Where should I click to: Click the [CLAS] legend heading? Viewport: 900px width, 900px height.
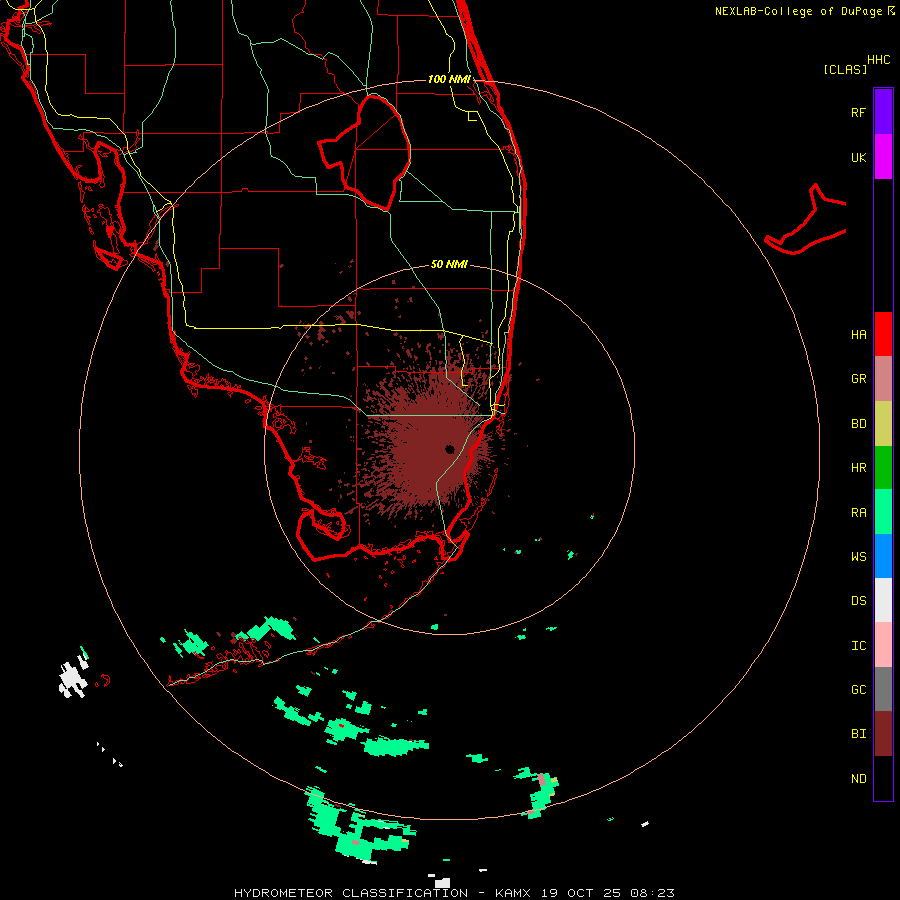point(845,69)
